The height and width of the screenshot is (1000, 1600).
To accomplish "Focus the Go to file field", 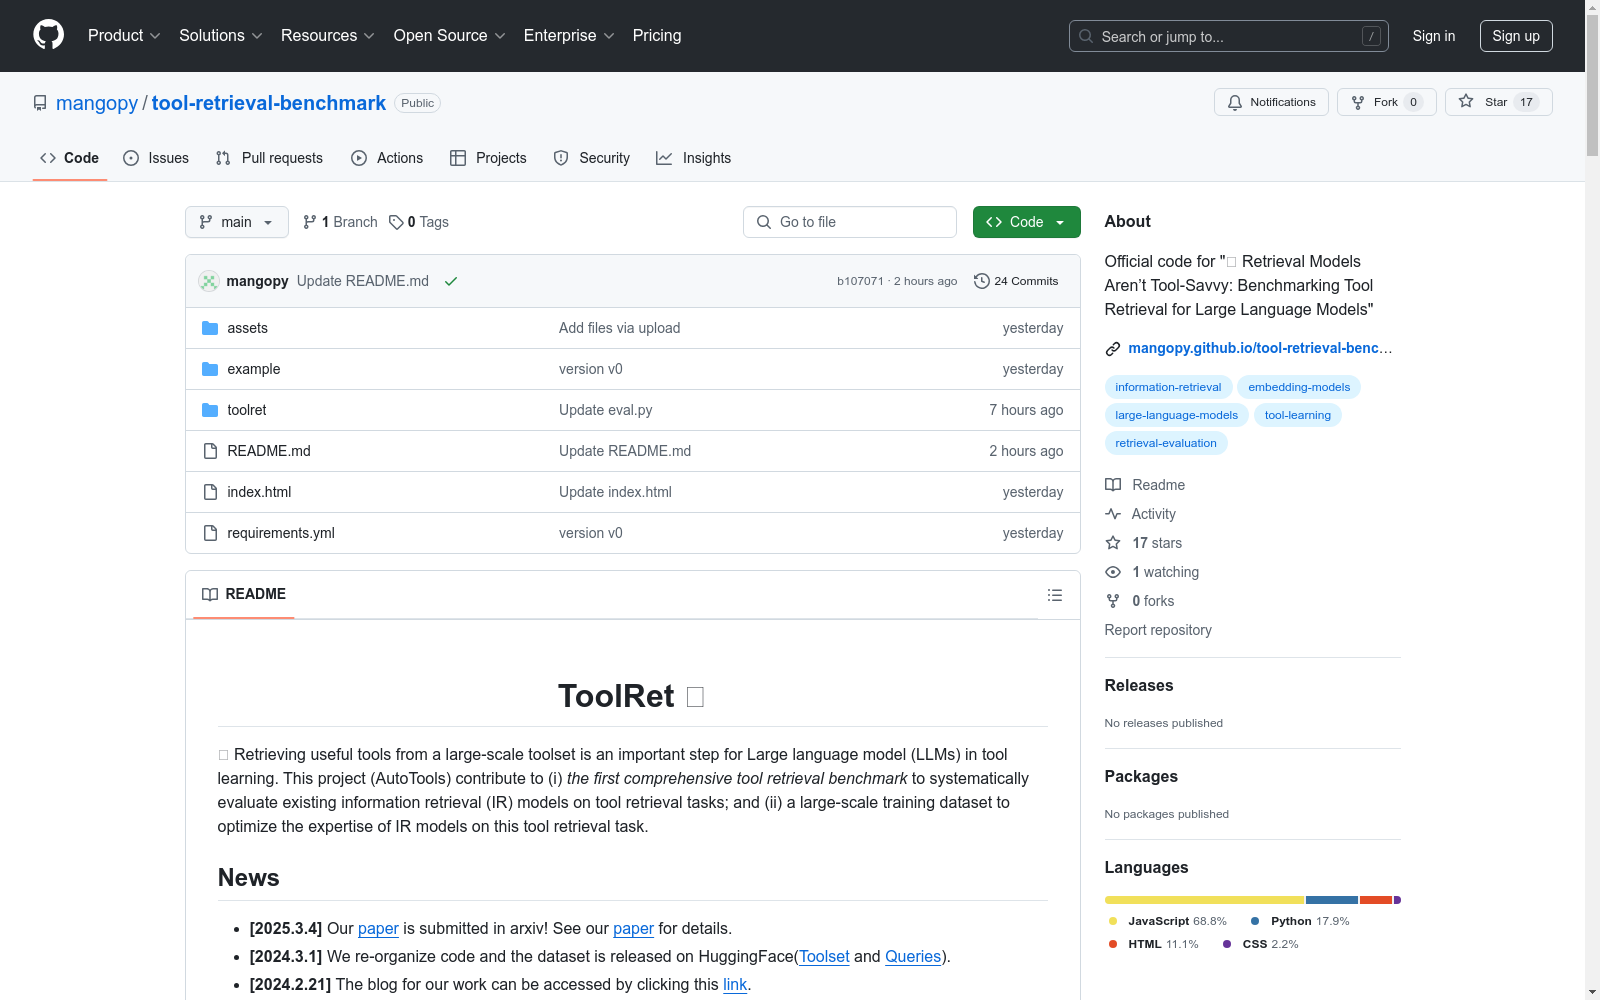I will click(x=850, y=222).
